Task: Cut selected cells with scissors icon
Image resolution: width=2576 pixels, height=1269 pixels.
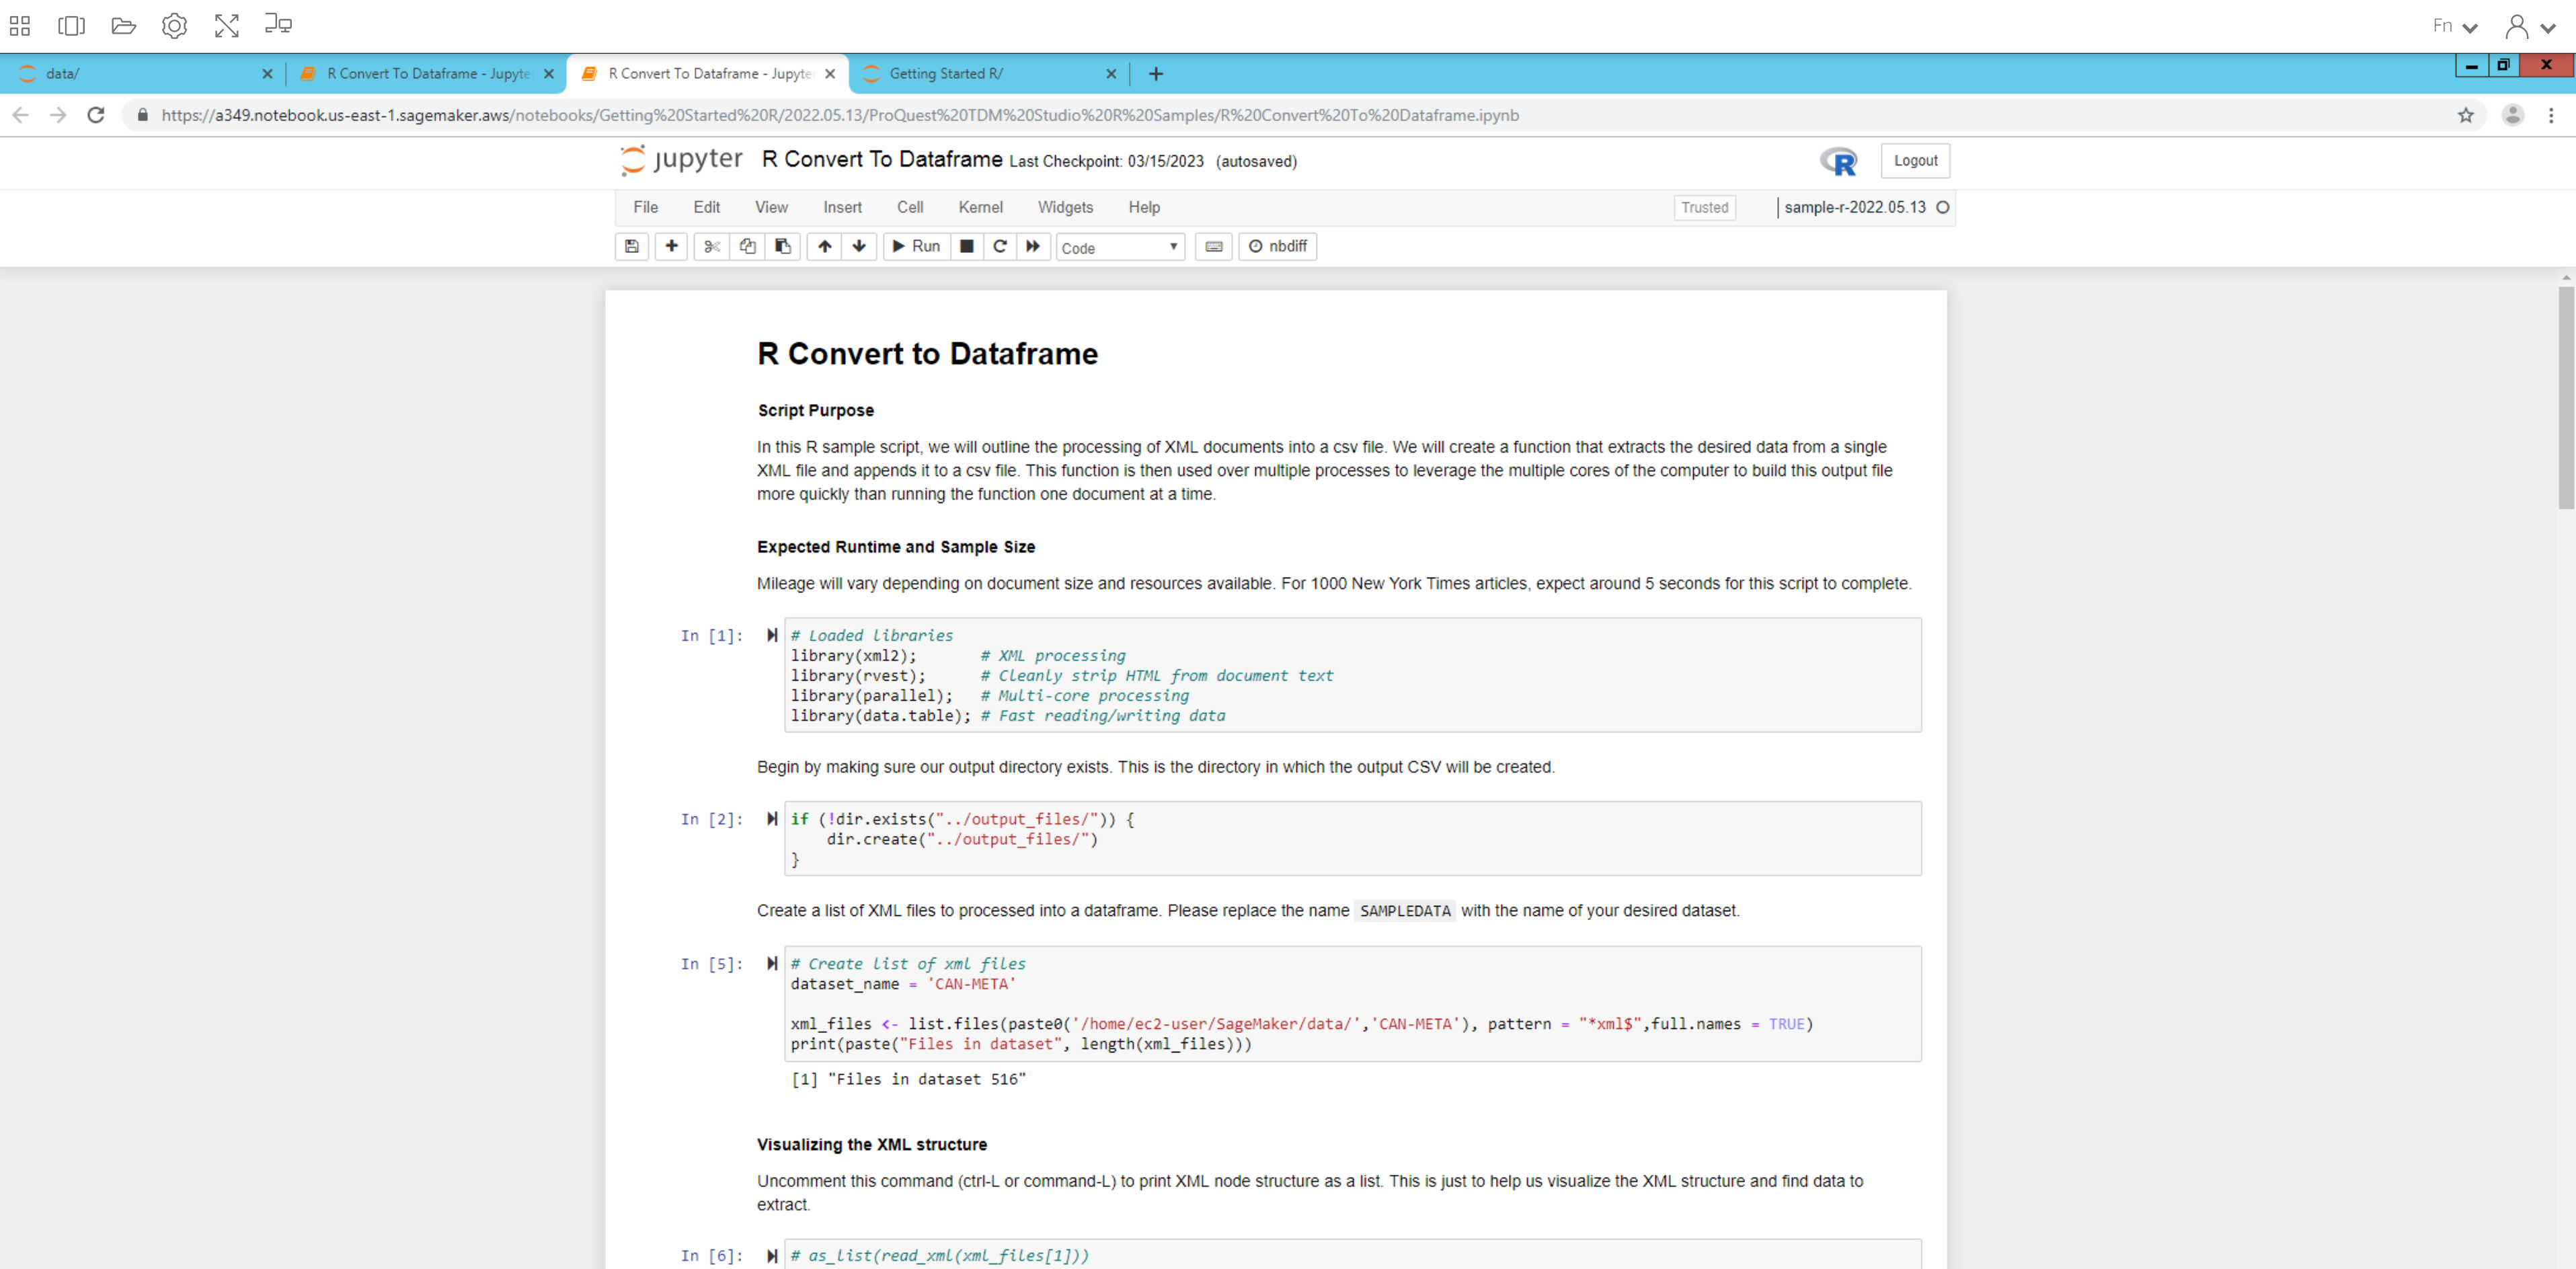Action: click(711, 246)
